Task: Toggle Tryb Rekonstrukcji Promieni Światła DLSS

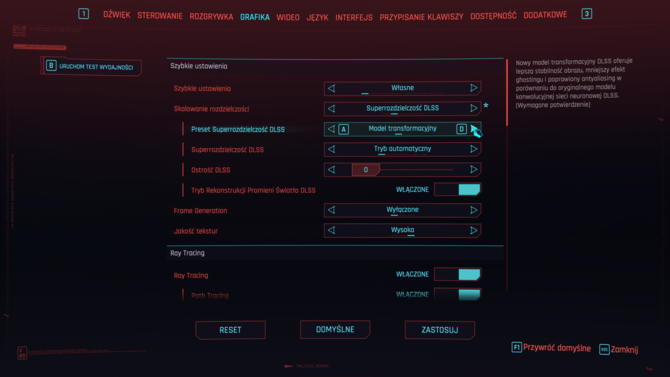Action: pyautogui.click(x=458, y=189)
